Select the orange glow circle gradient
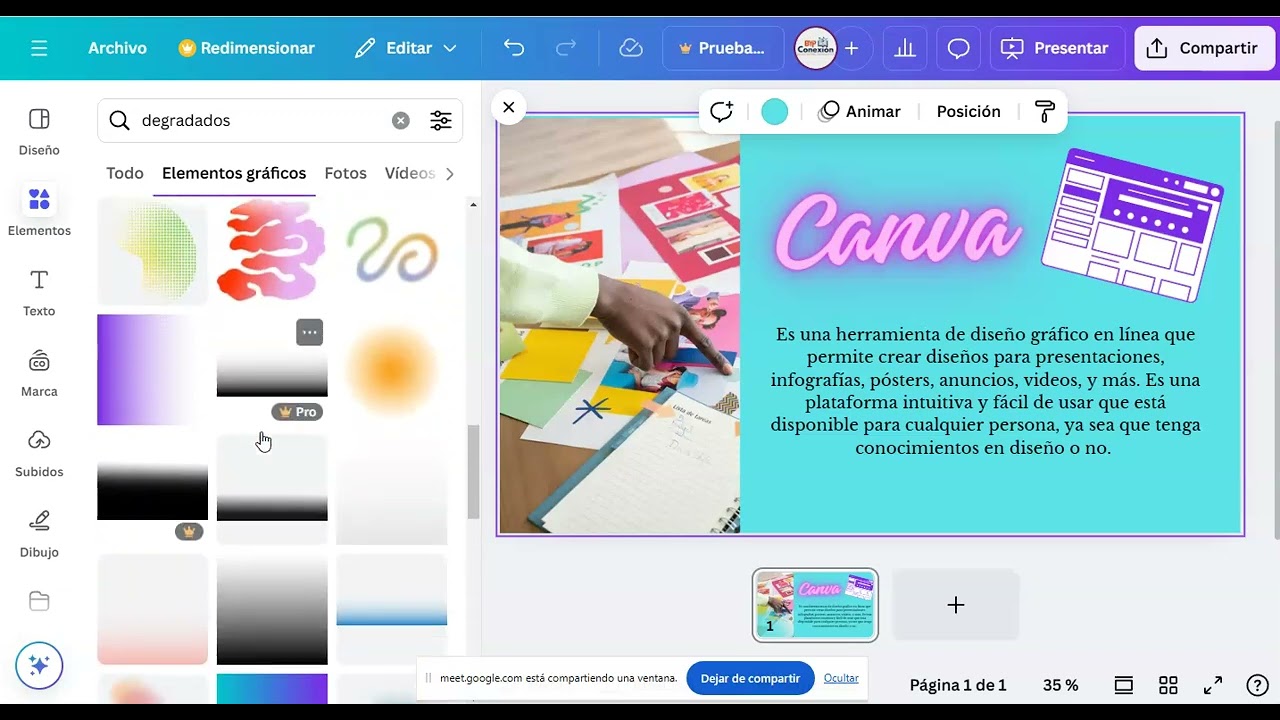Viewport: 1280px width, 720px height. coord(391,370)
